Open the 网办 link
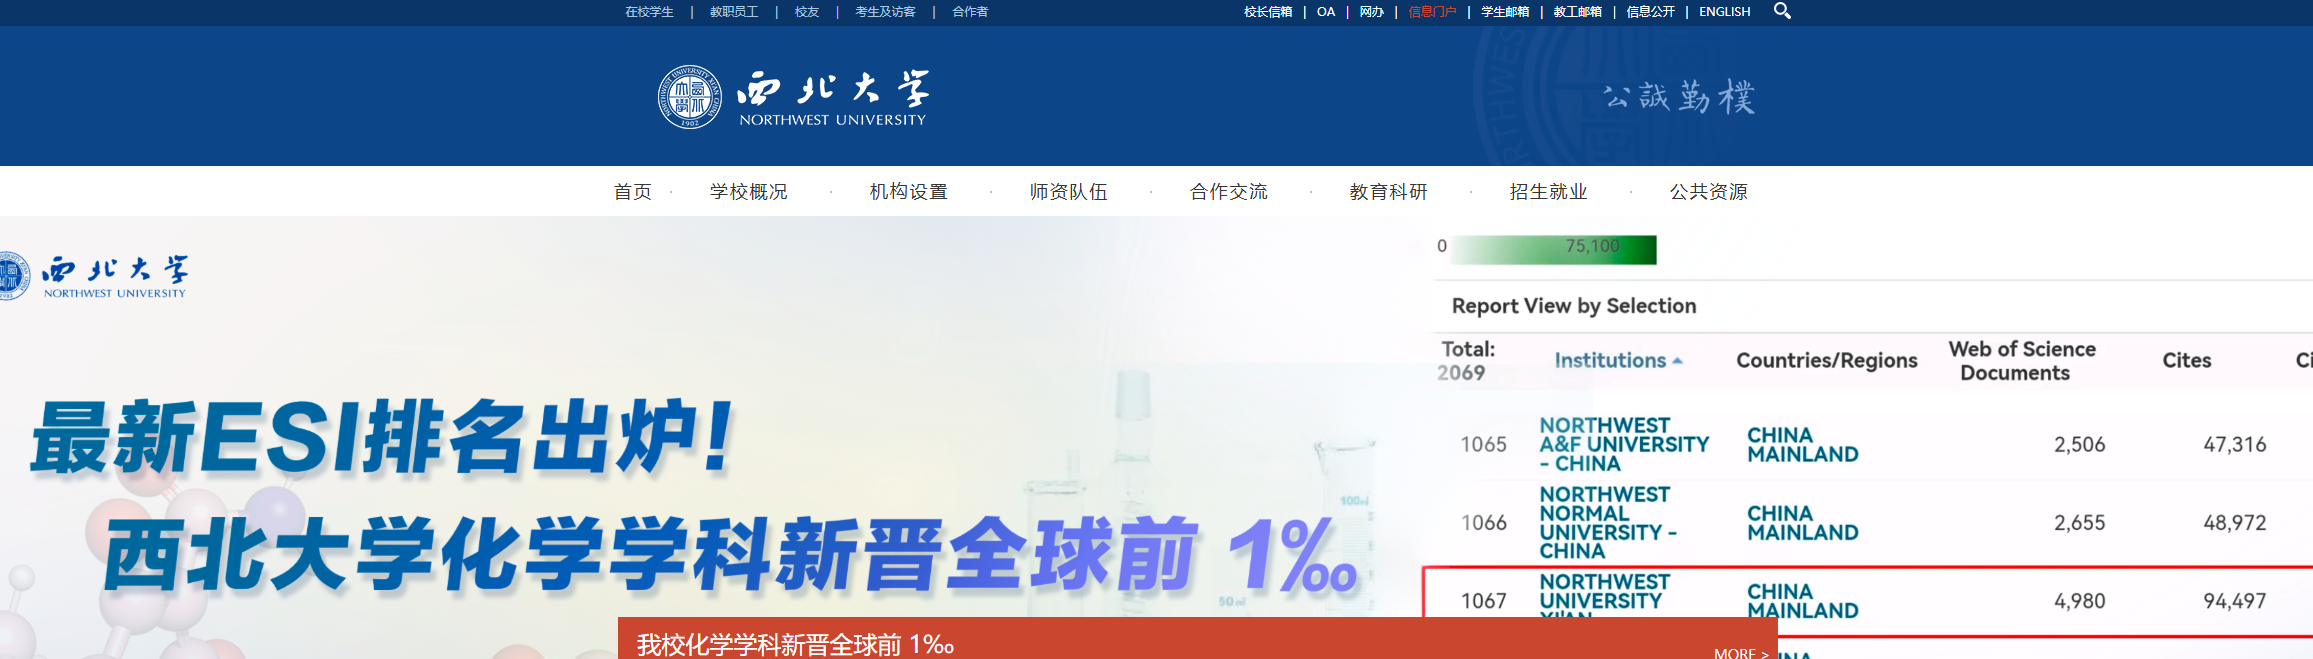 click(x=1372, y=12)
